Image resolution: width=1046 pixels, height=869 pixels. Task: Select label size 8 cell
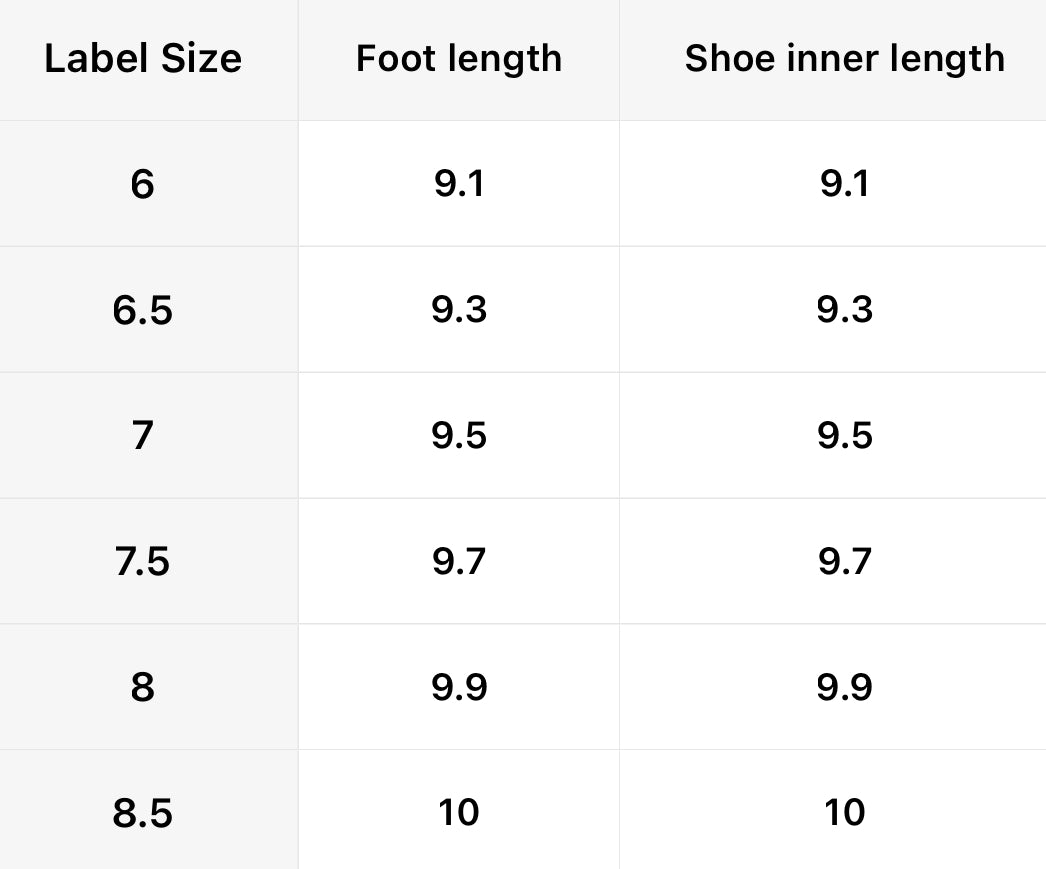pos(143,687)
